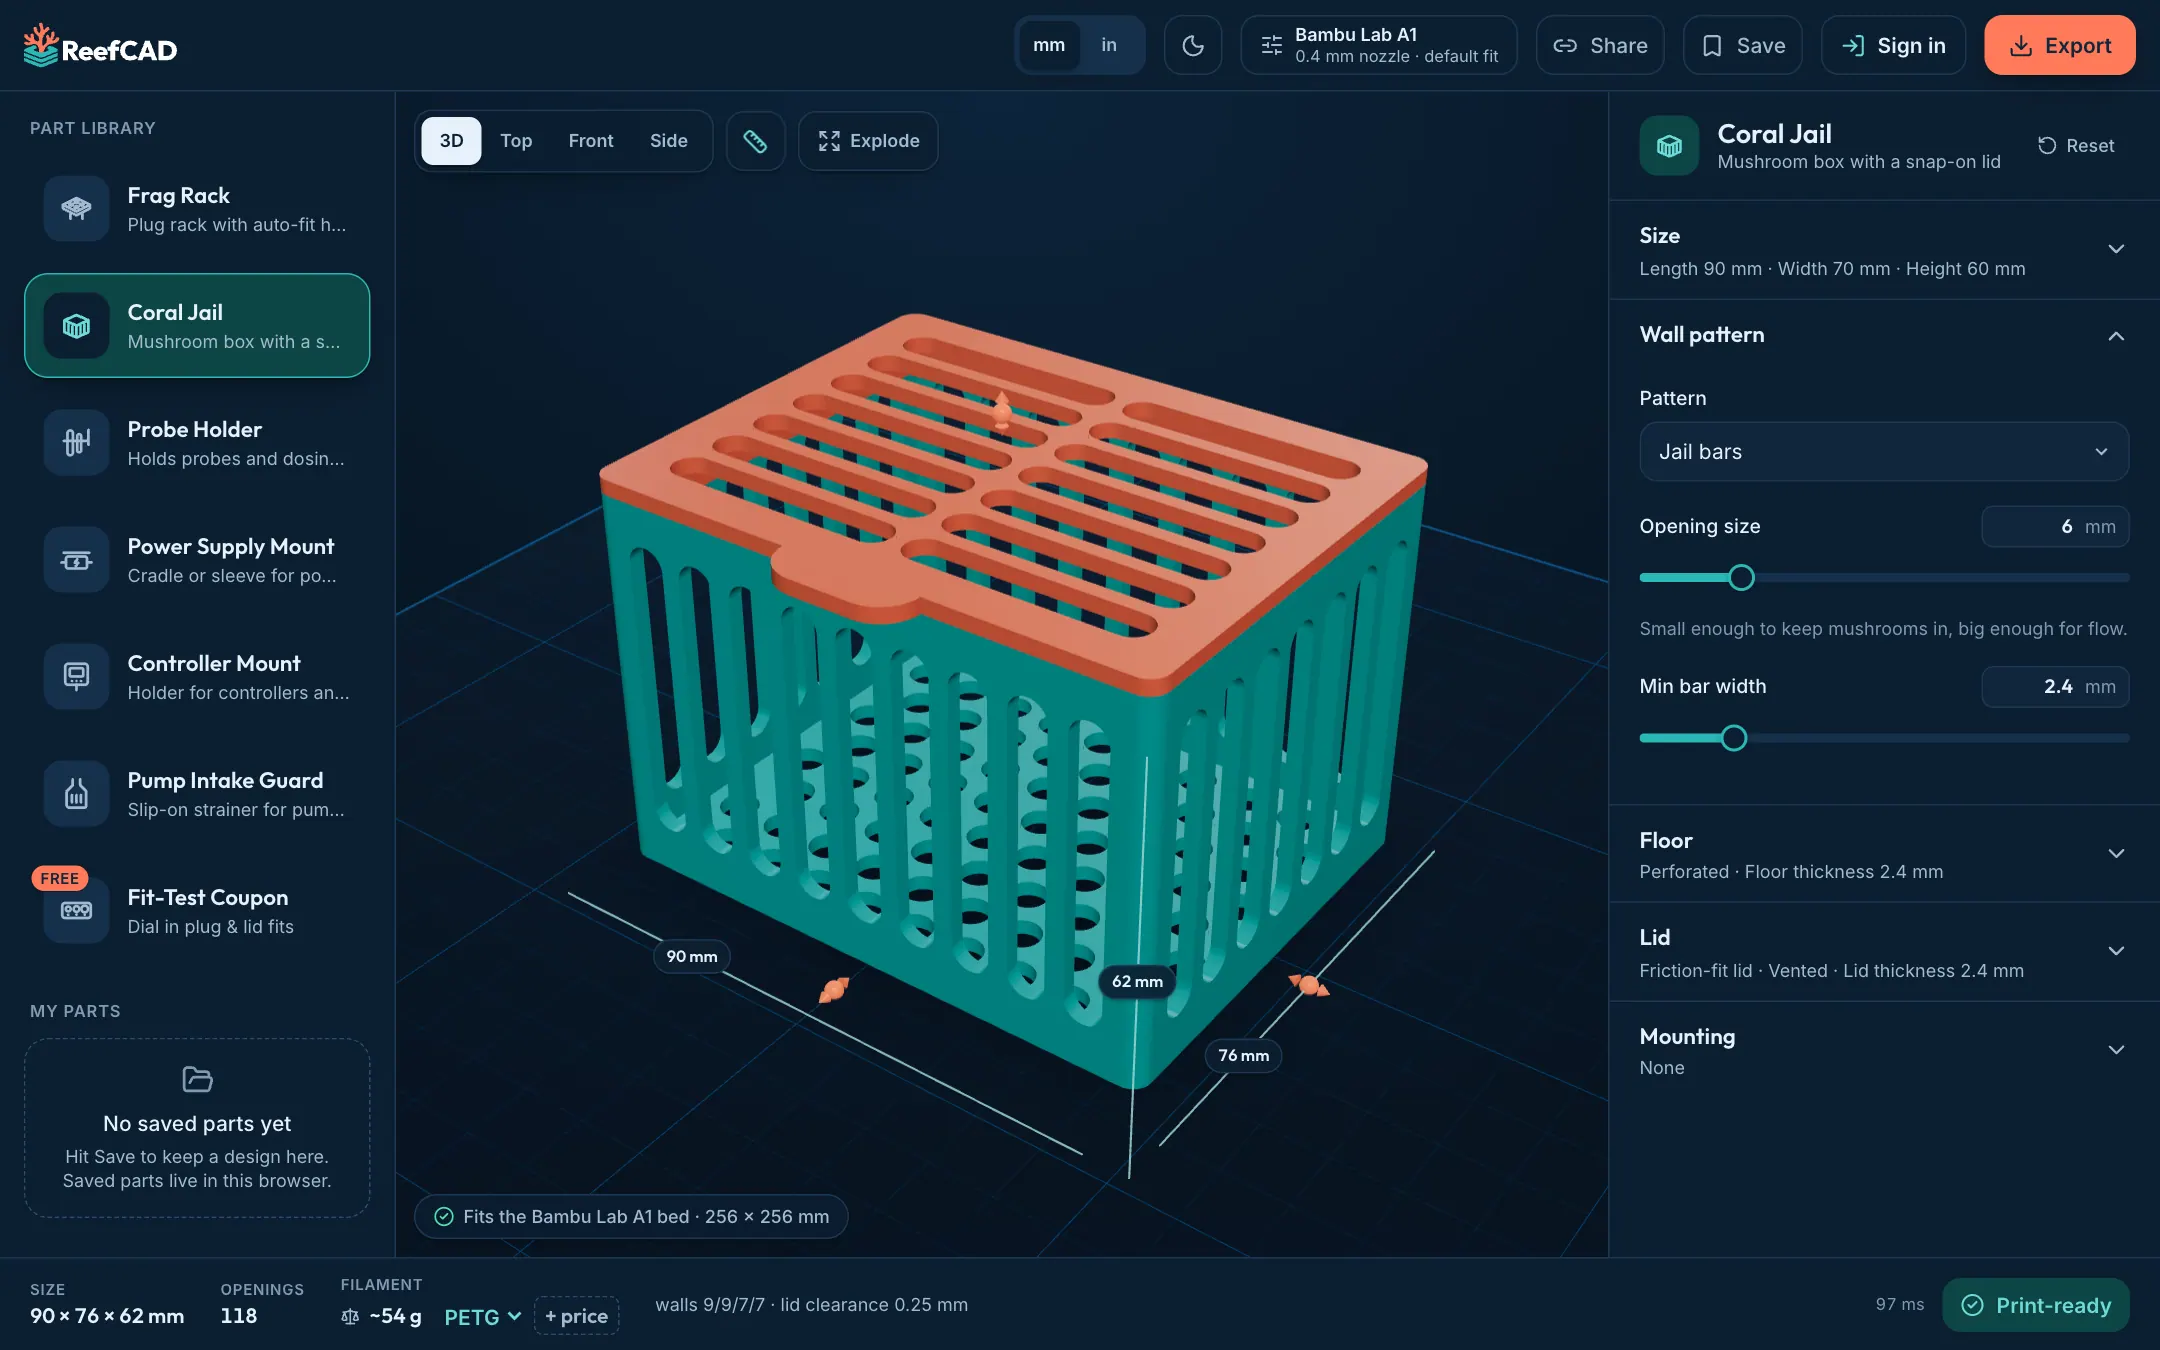This screenshot has height=1350, width=2160.
Task: Select the Coral Jail library icon
Action: point(77,325)
